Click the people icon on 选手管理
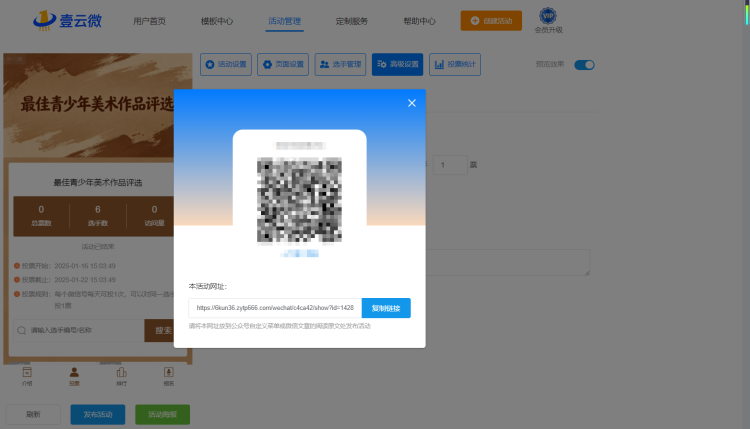 (x=324, y=64)
